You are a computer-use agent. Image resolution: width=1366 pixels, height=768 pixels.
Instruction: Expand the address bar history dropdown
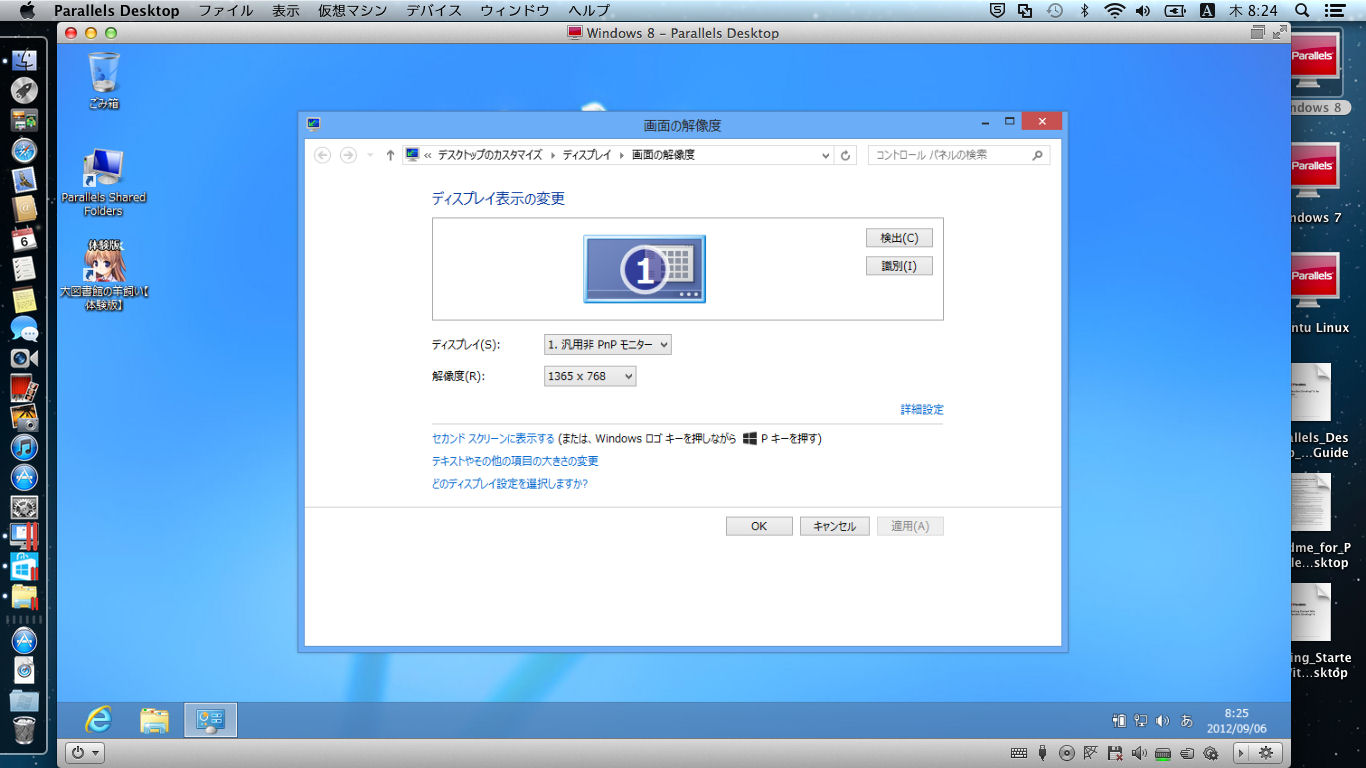pyautogui.click(x=825, y=155)
